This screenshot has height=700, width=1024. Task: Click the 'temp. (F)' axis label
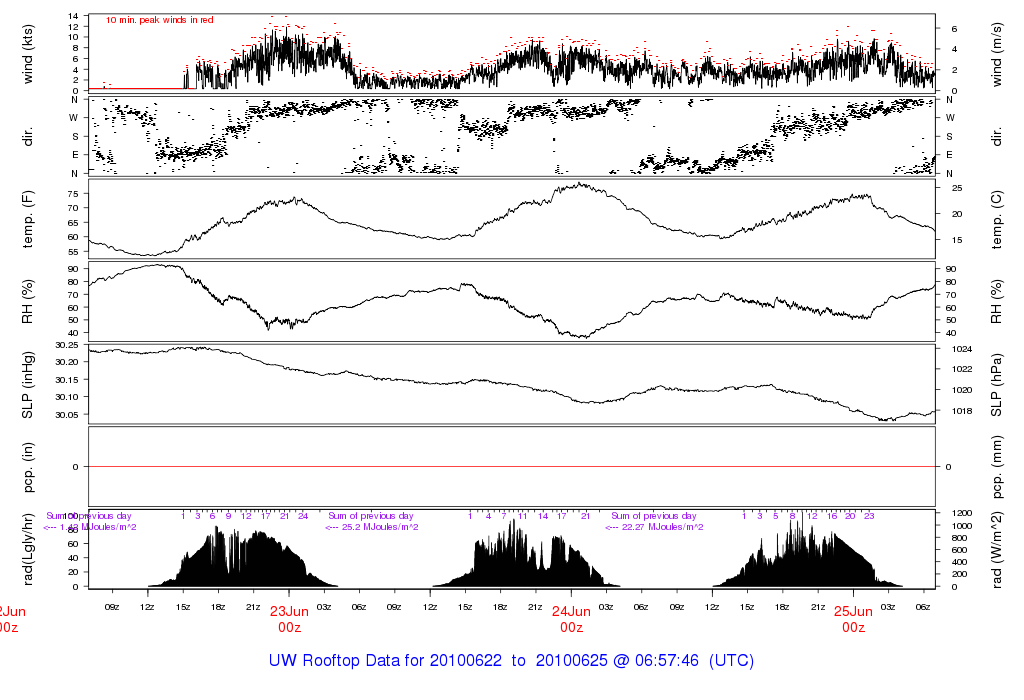[x=27, y=219]
